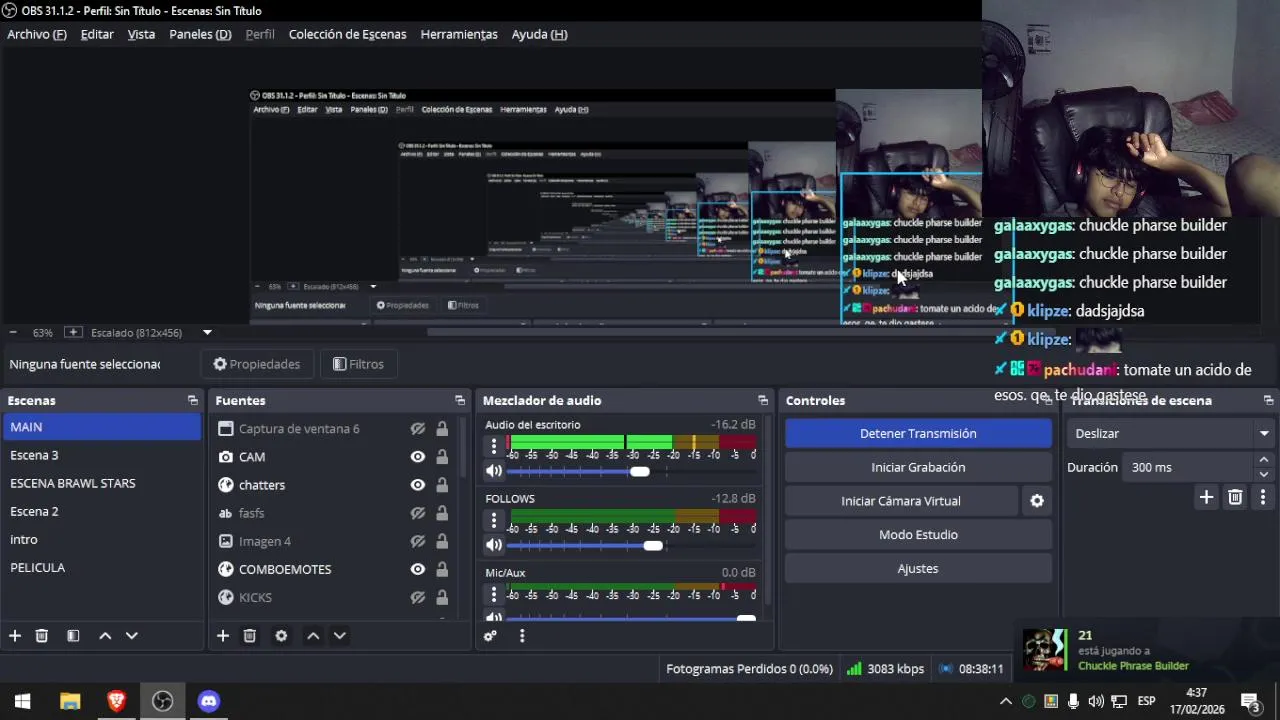This screenshot has width=1280, height=720.
Task: Decrease transition duration stepper down
Action: coord(1264,474)
